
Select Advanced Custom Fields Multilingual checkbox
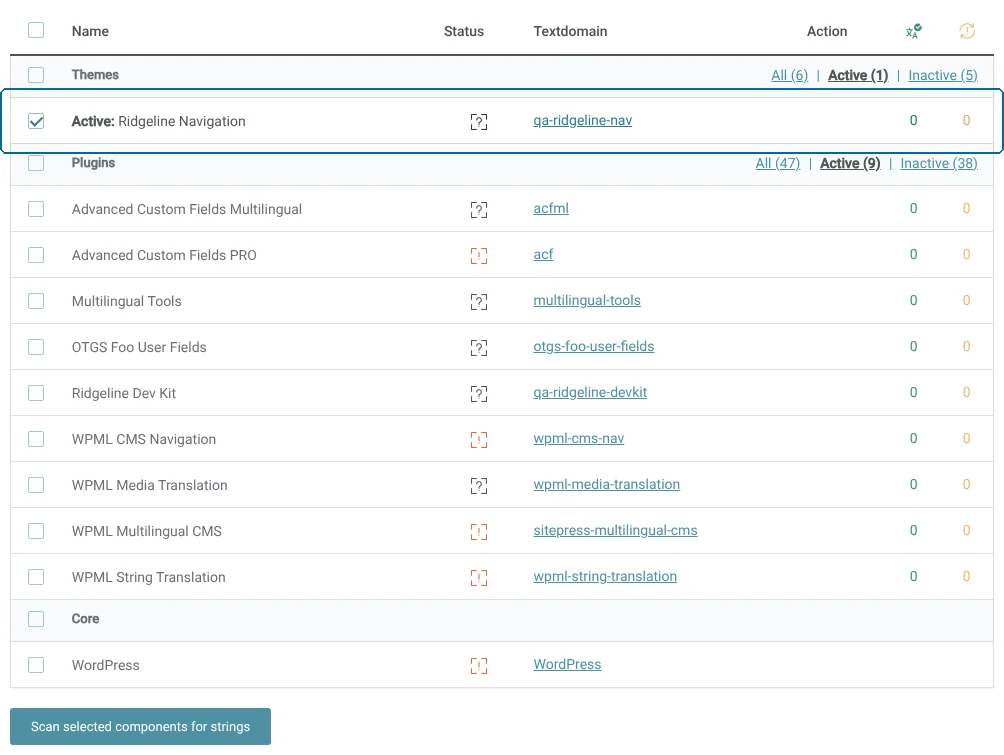click(x=36, y=209)
